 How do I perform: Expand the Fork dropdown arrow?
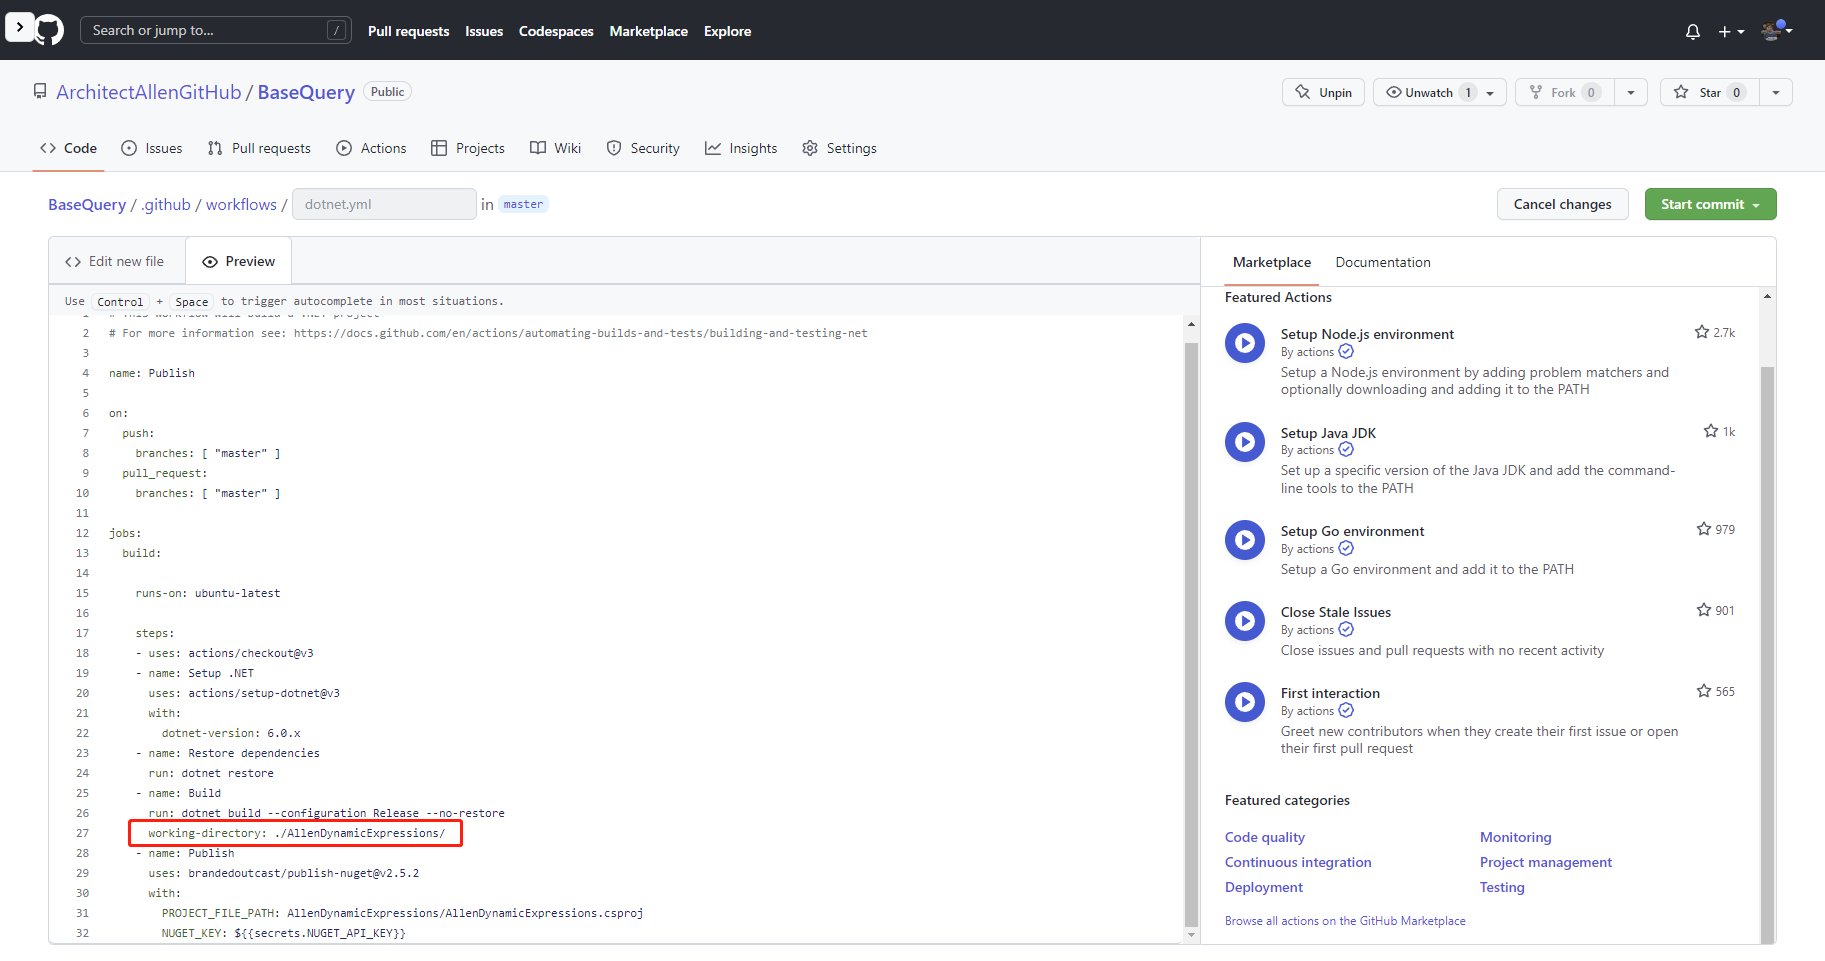tap(1631, 92)
